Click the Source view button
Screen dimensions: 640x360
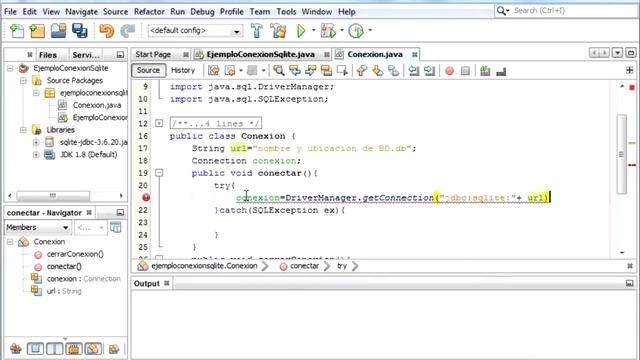(x=149, y=70)
